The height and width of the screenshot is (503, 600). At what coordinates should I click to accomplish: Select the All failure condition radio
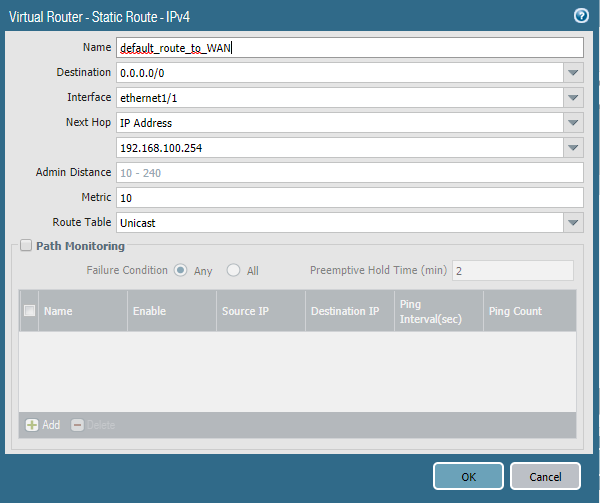(233, 270)
